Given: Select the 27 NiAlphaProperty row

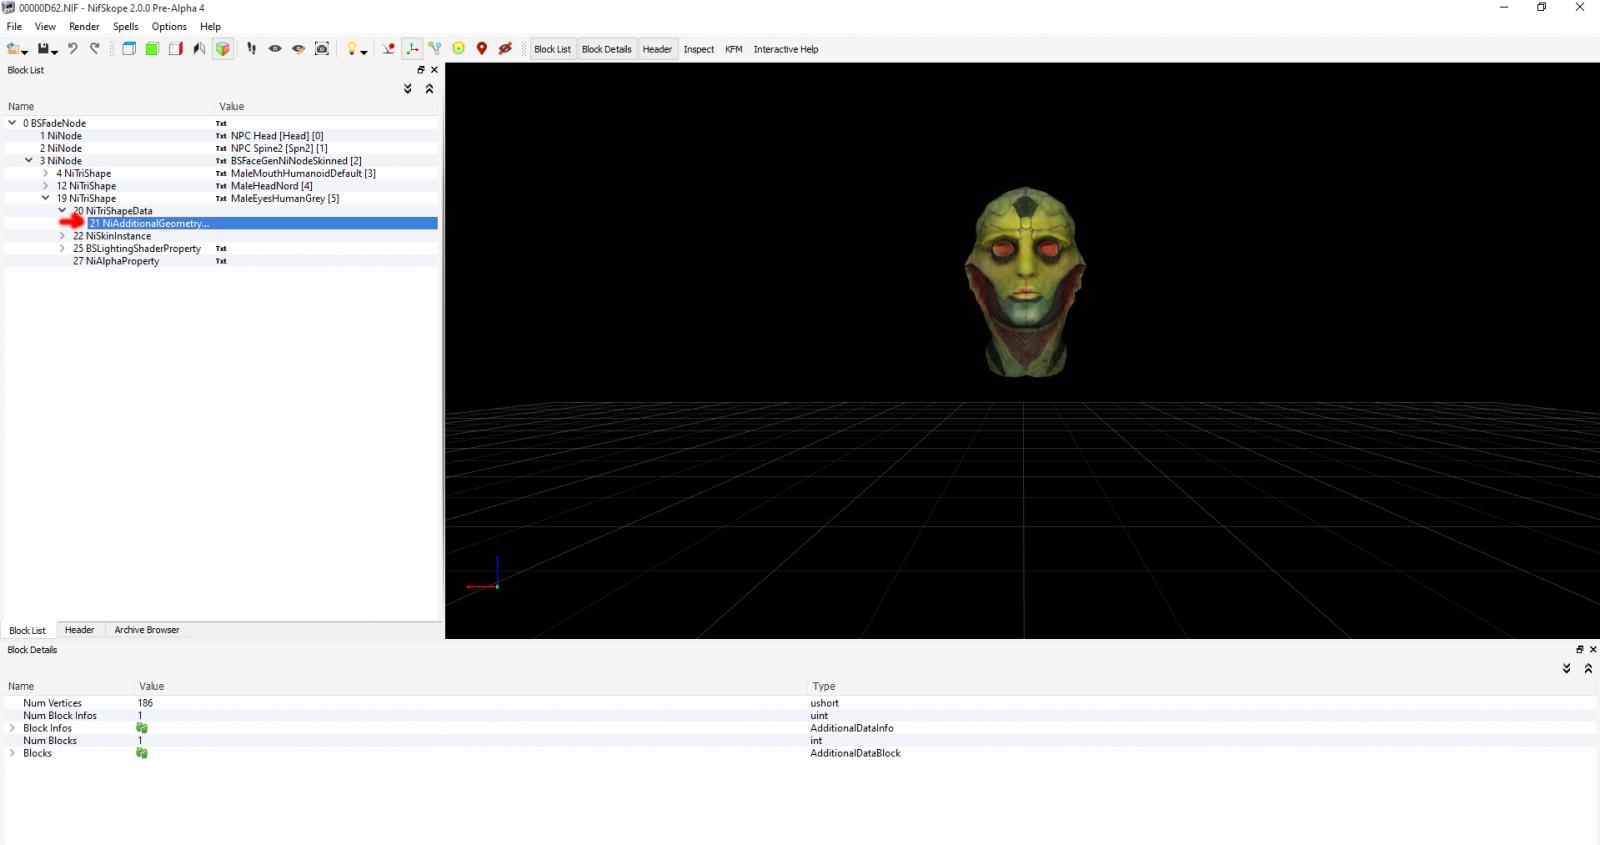Looking at the screenshot, I should pyautogui.click(x=221, y=261).
